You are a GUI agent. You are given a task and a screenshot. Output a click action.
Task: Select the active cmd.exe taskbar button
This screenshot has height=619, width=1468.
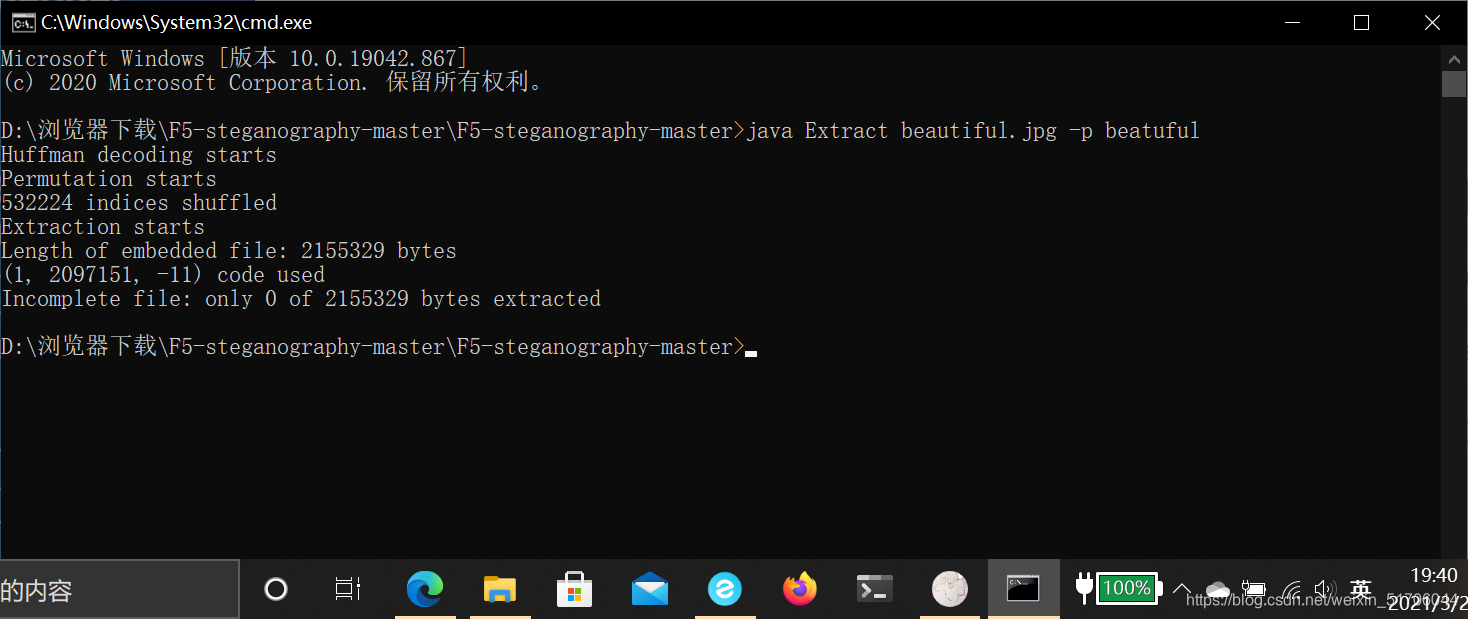point(1024,589)
